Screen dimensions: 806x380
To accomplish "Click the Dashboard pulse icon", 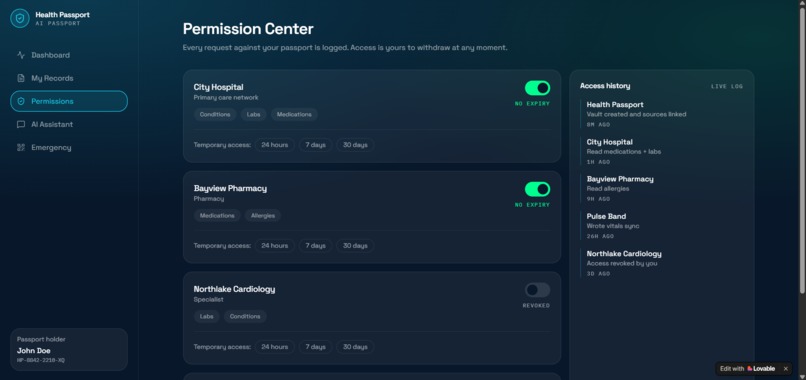I will point(21,55).
